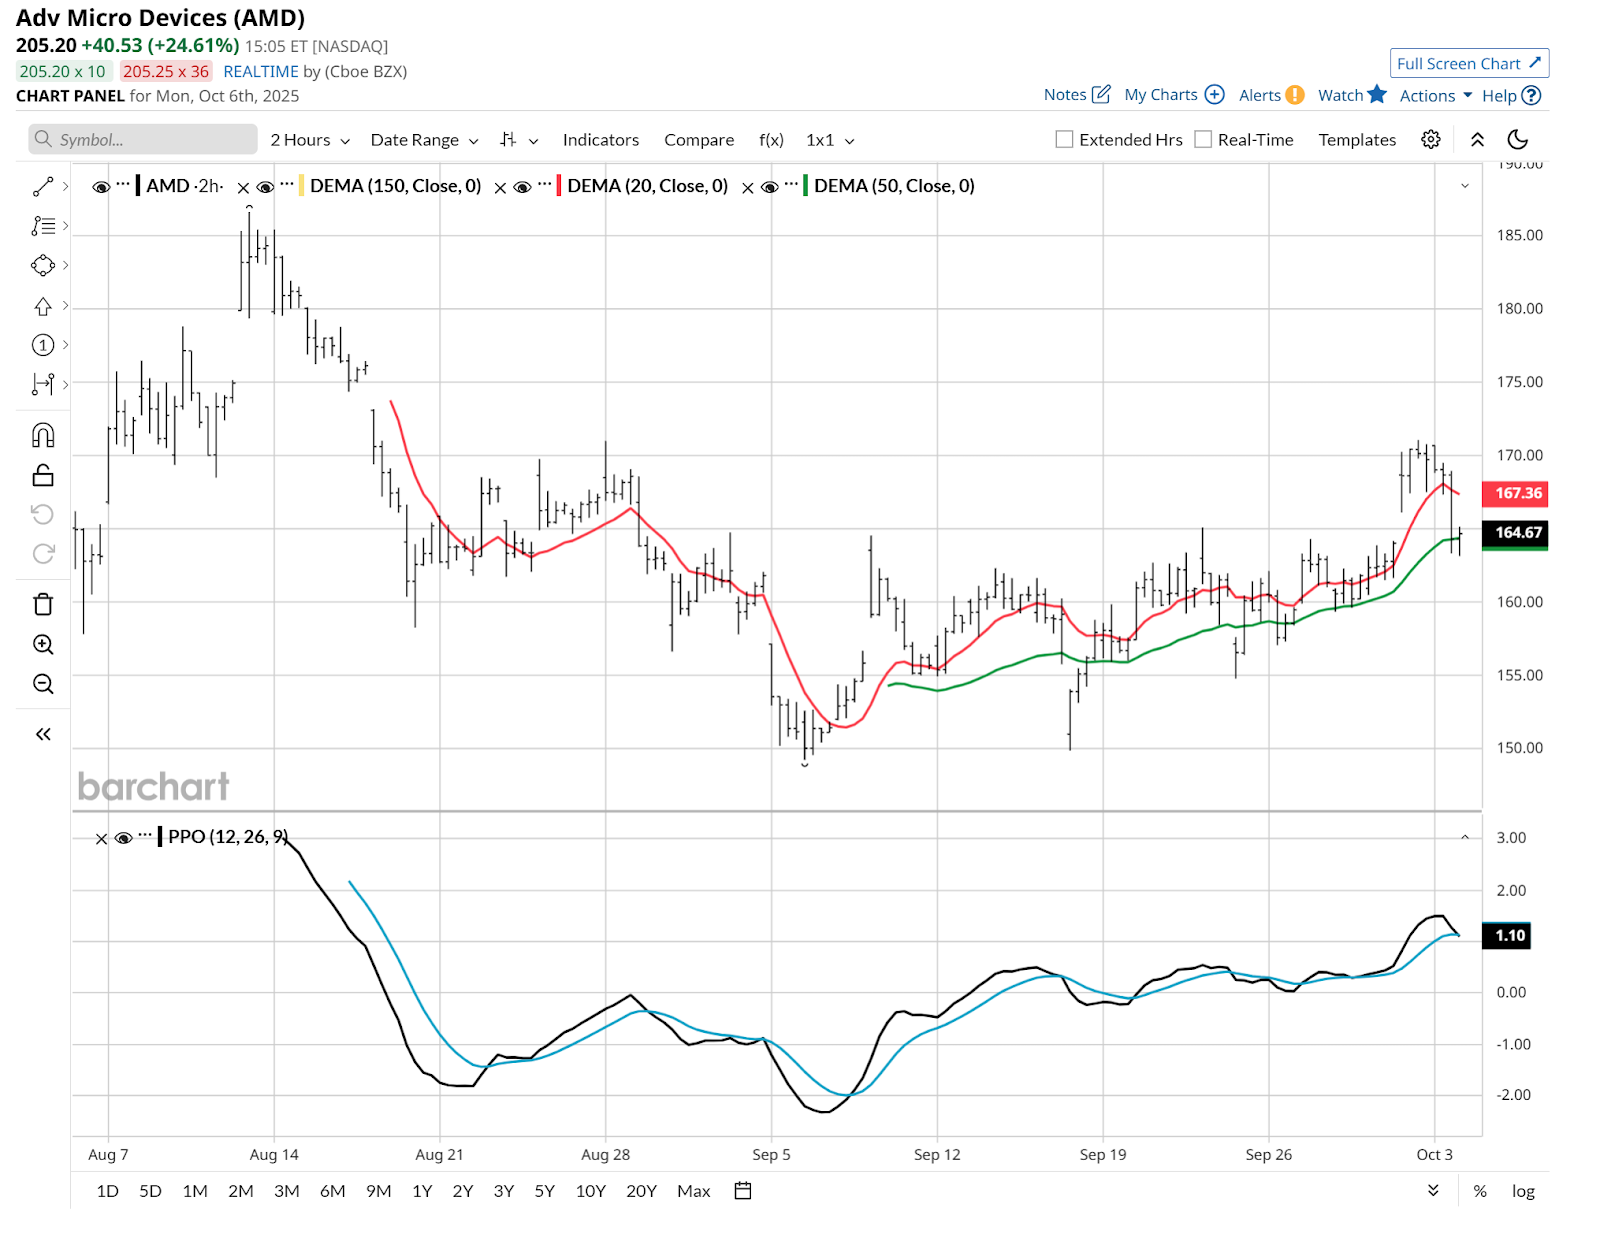Expand the Actions dropdown menu
Screen dimensions: 1600x1245
1436,95
